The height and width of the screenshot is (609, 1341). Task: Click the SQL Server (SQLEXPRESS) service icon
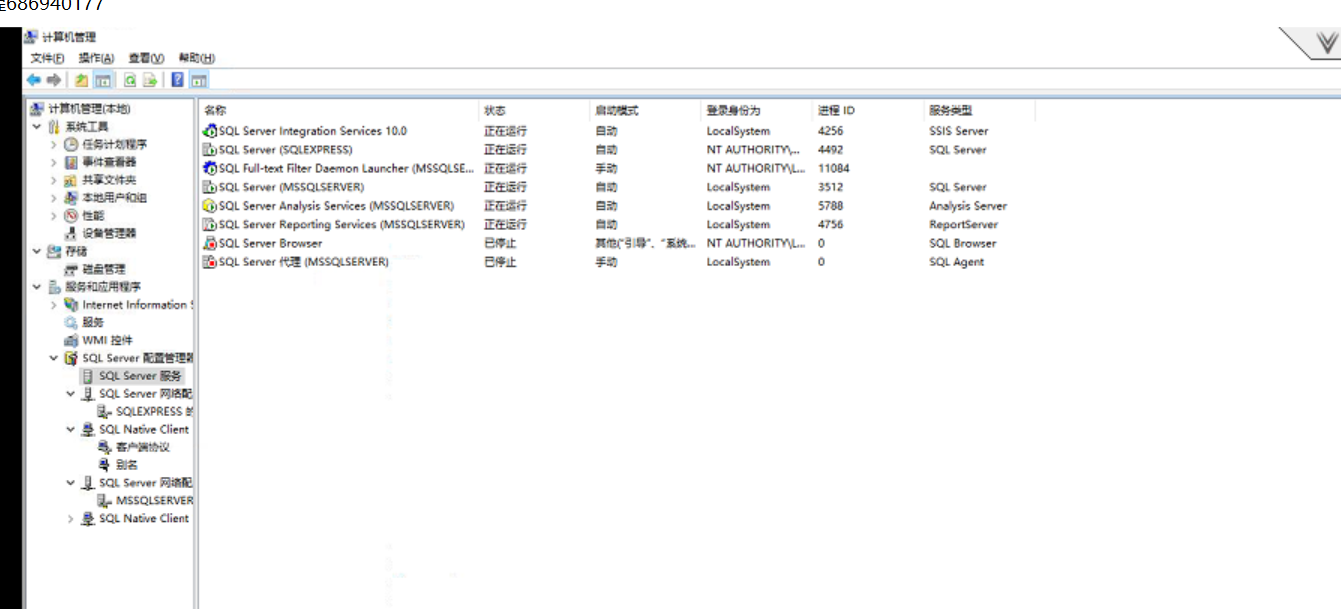click(209, 150)
